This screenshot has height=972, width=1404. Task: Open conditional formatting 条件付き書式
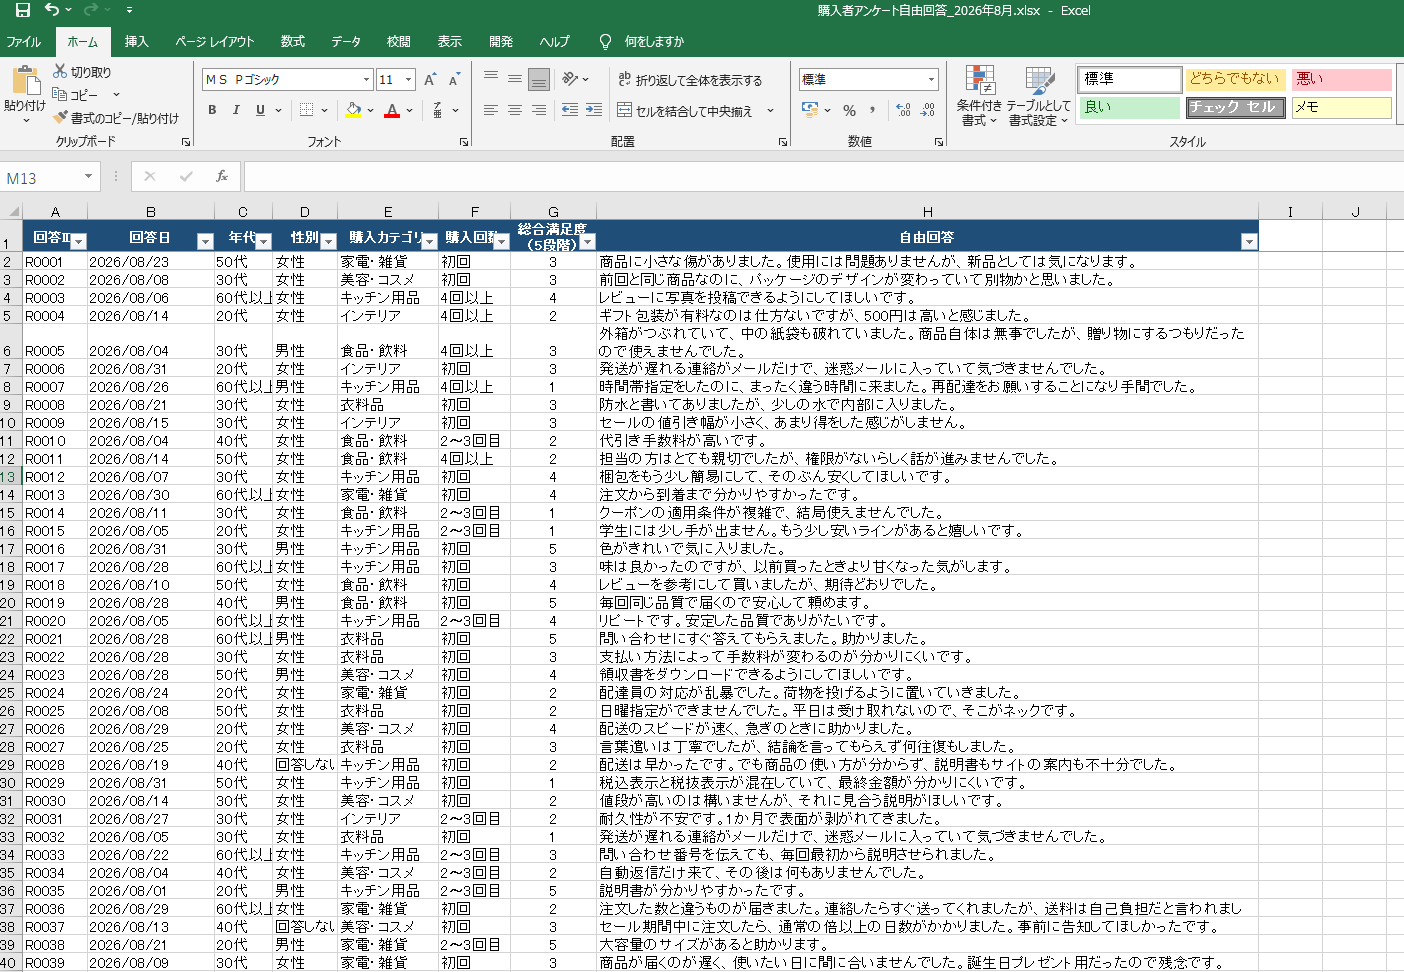[x=979, y=96]
